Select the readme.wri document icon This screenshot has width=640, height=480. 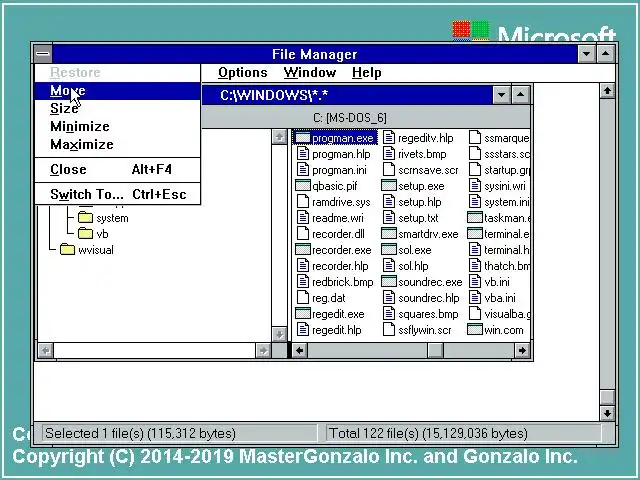click(x=303, y=218)
